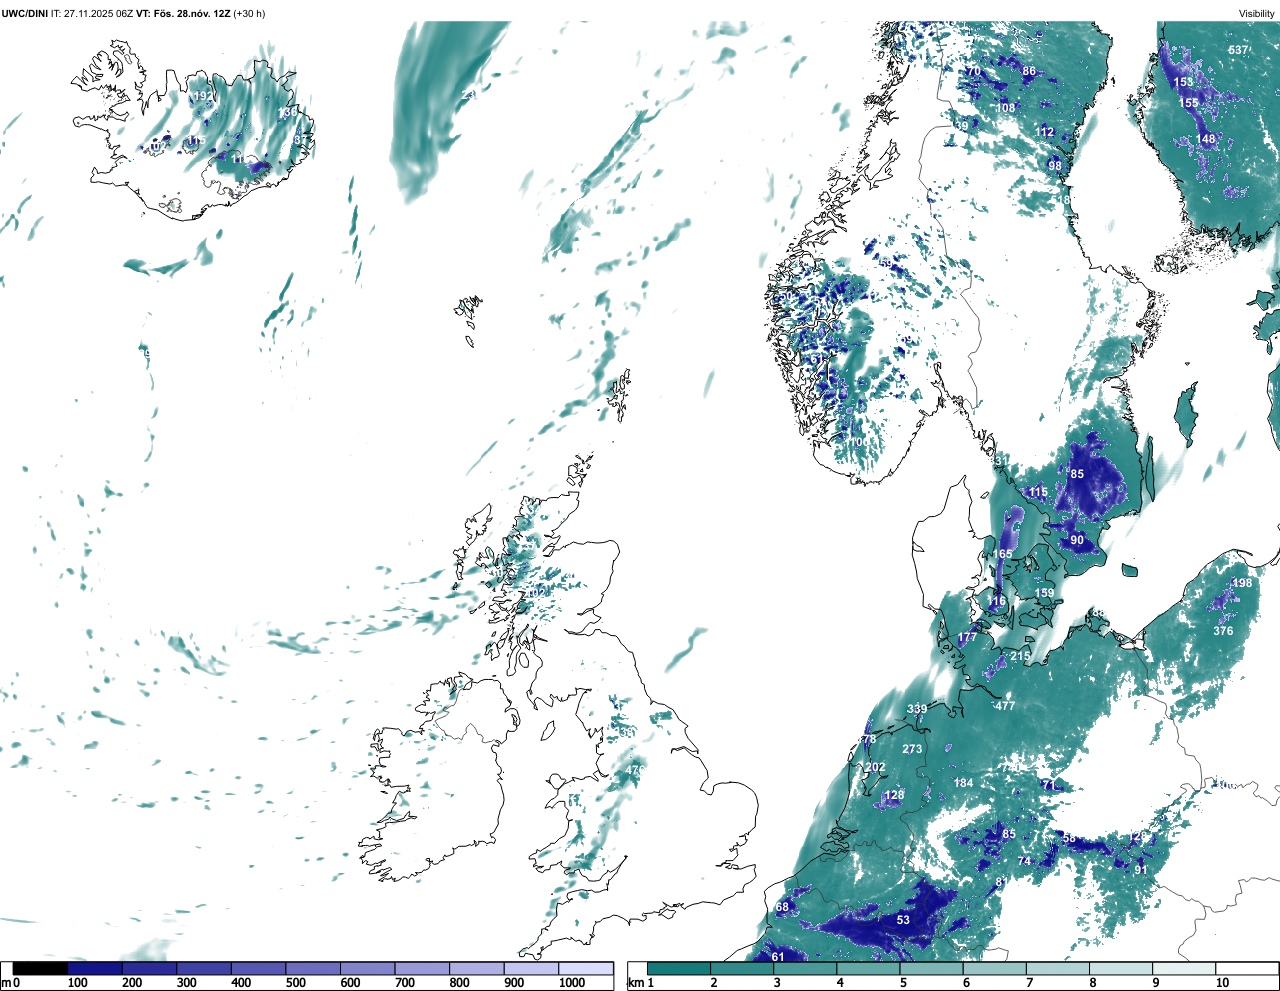
Task: Click the '108' value over northern Sweden
Action: pyautogui.click(x=1005, y=107)
